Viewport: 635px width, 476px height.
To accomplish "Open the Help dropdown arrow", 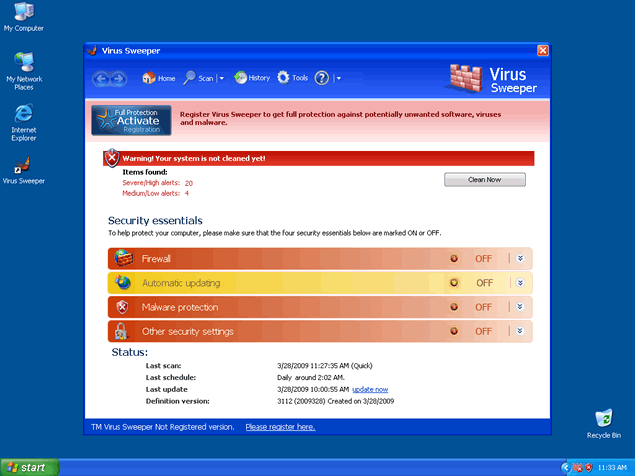I will pyautogui.click(x=338, y=78).
